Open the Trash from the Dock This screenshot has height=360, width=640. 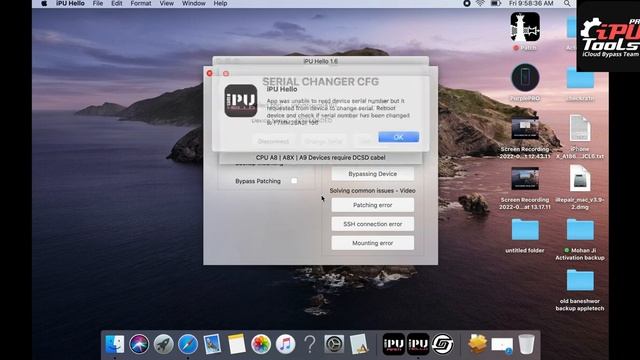tap(526, 344)
